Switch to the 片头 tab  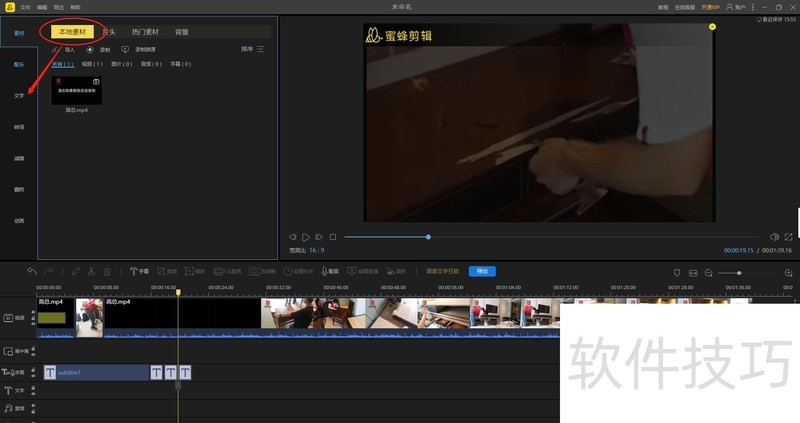point(109,32)
